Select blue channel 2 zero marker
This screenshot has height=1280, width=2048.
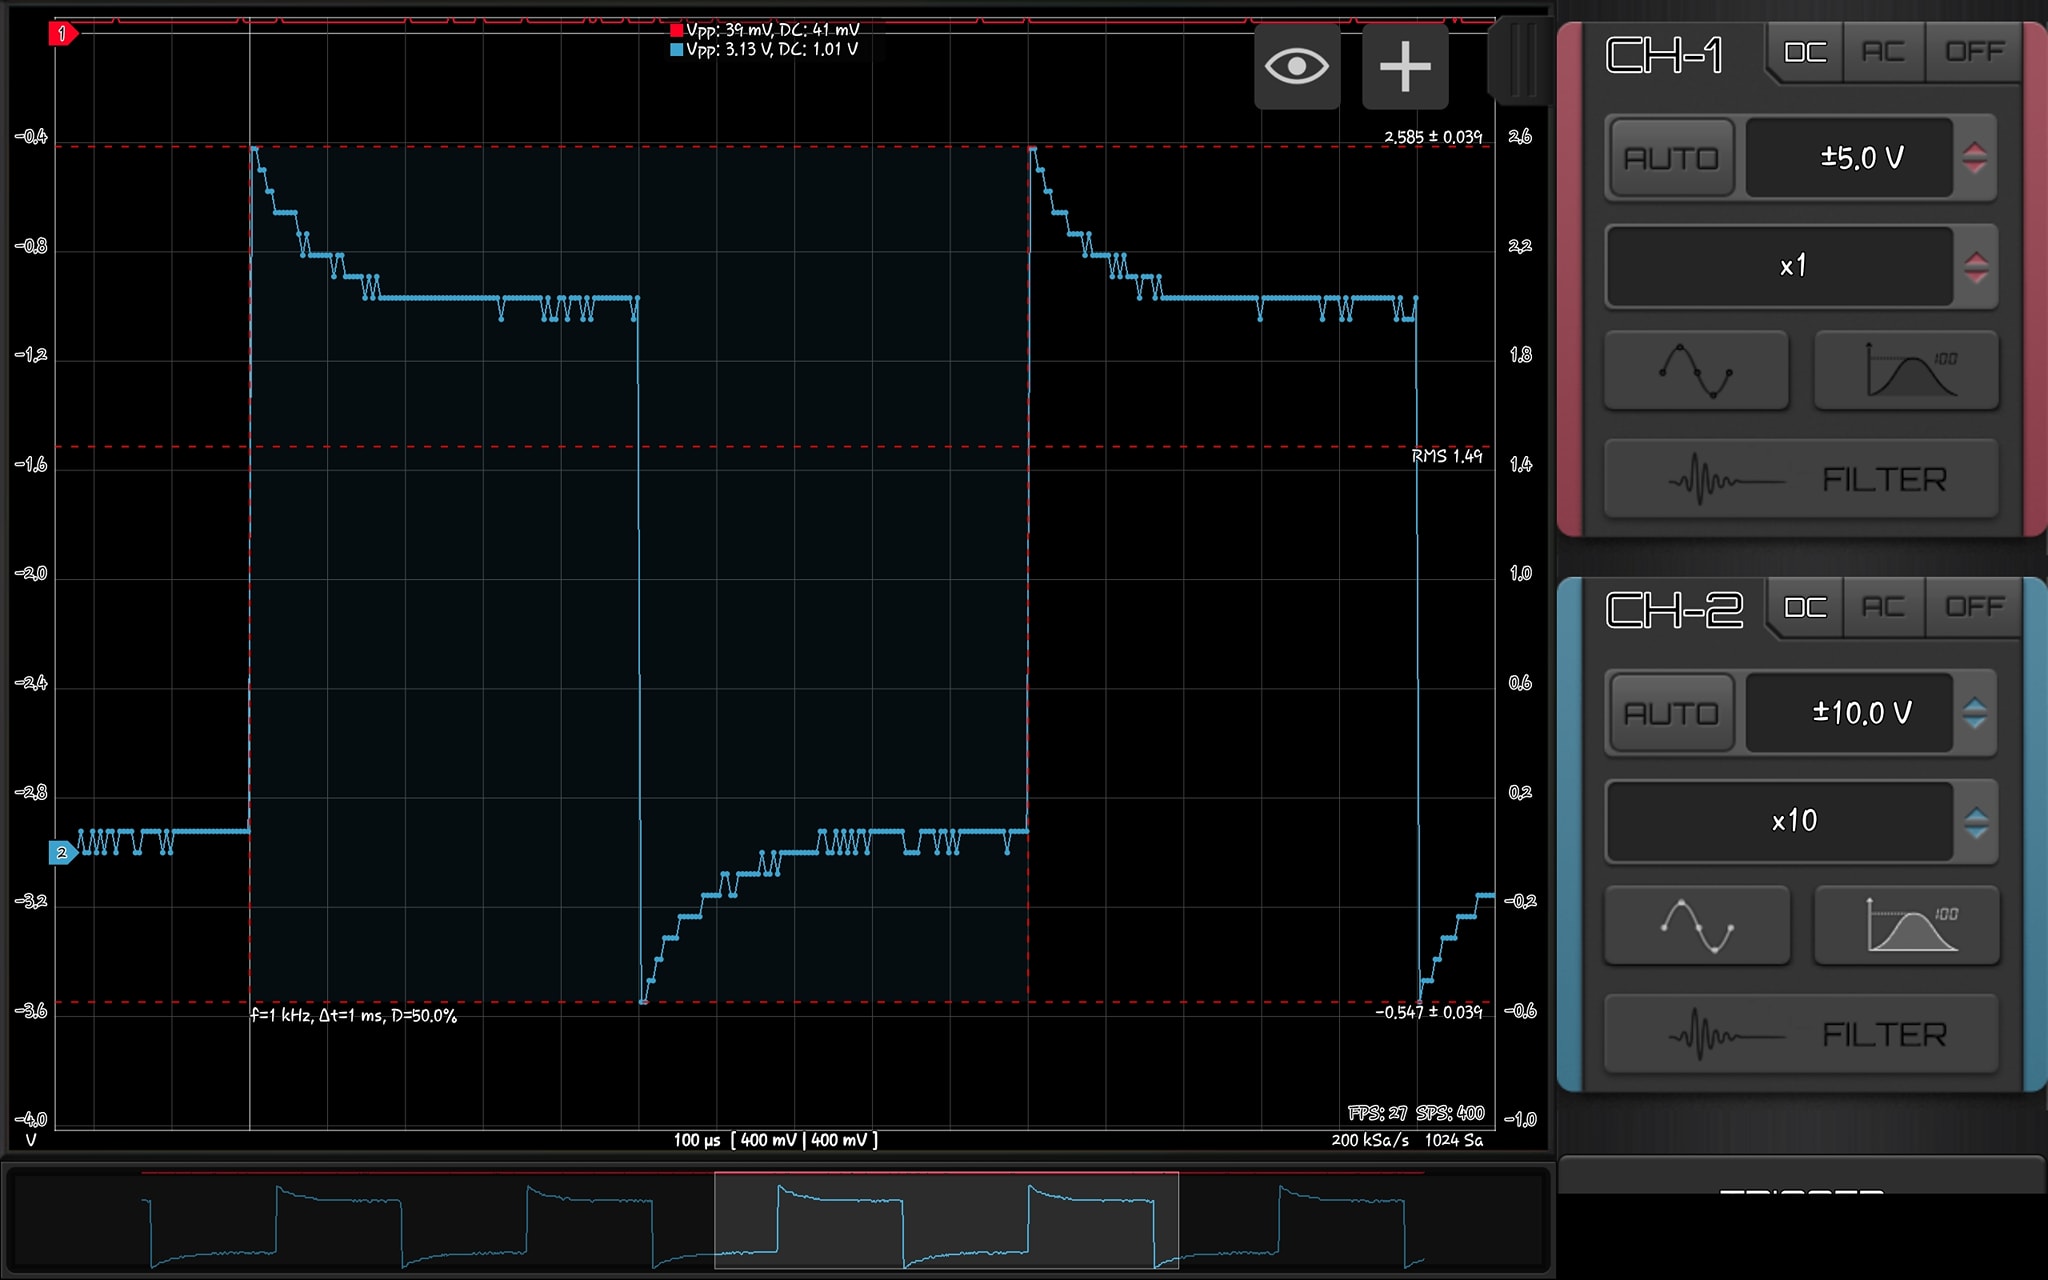[x=63, y=853]
